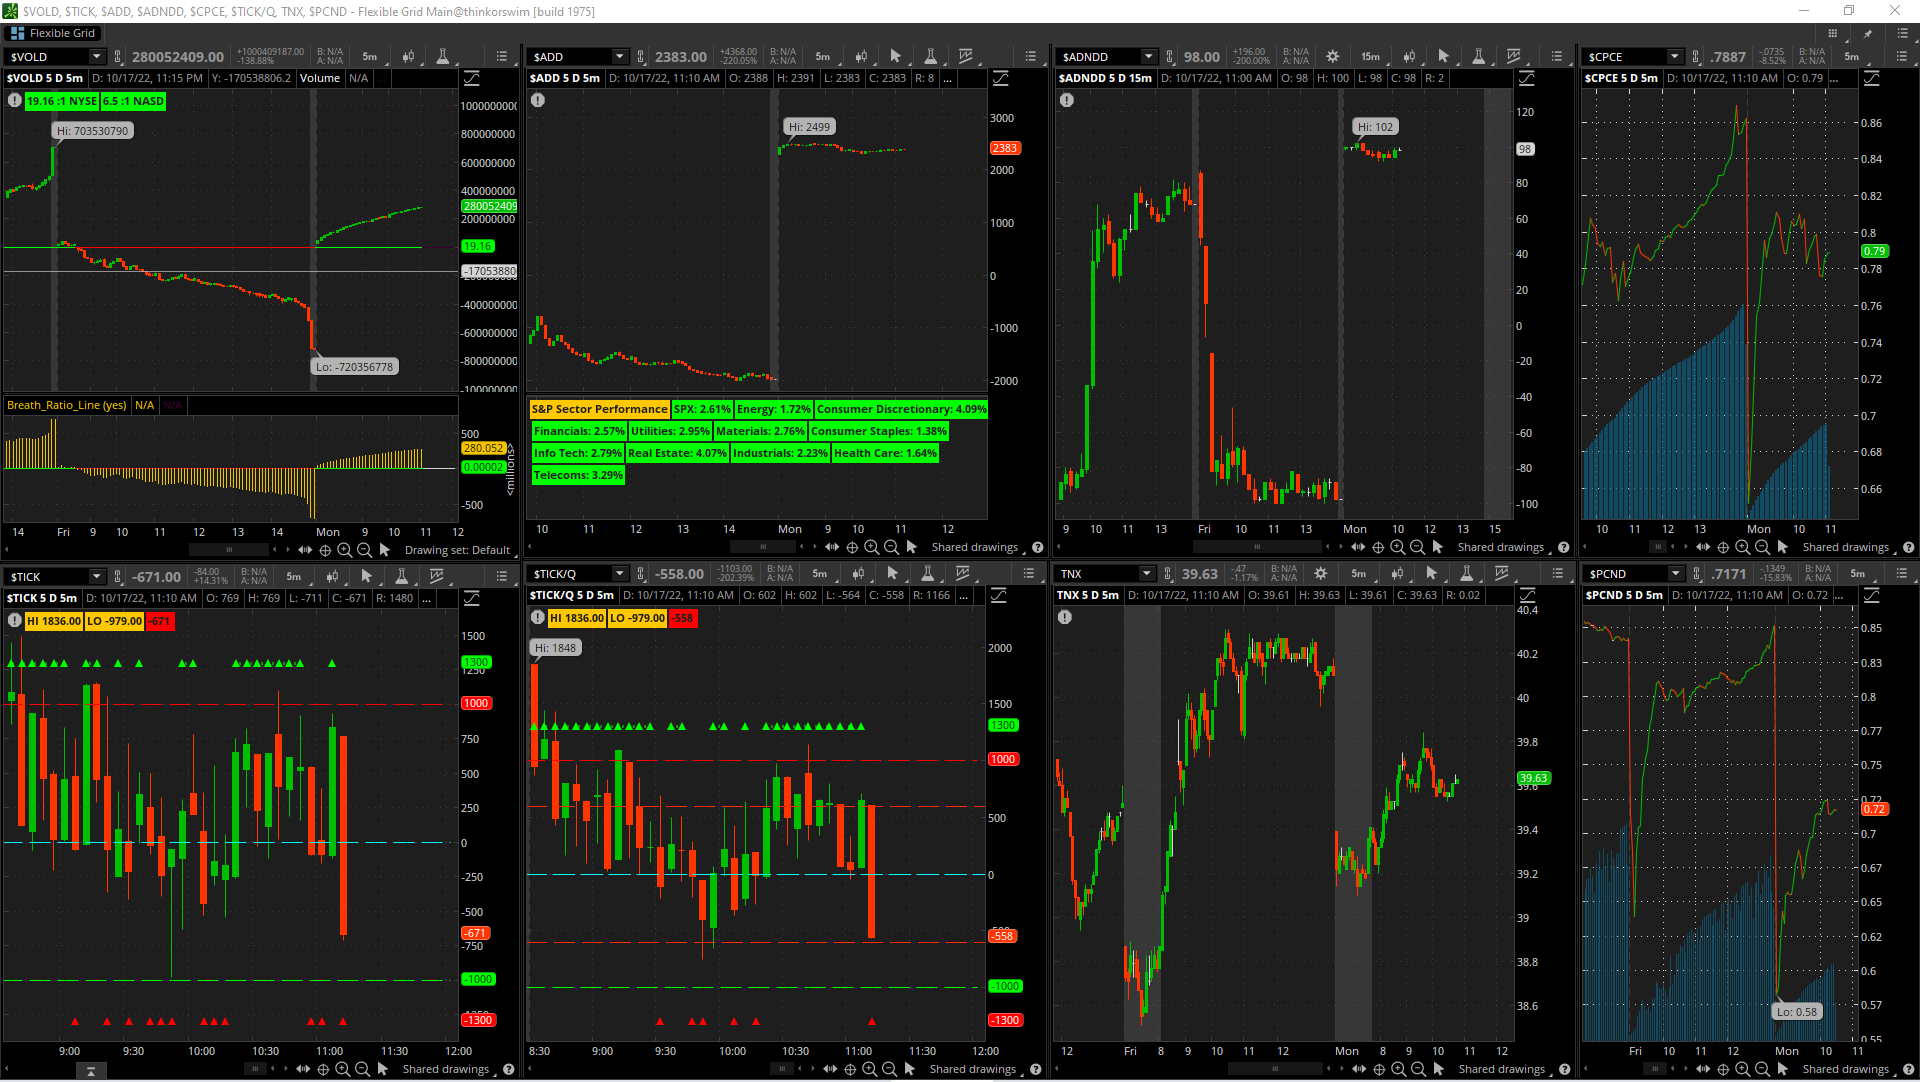The width and height of the screenshot is (1920, 1082).
Task: Select the Flexible Grid tab
Action: 54,33
